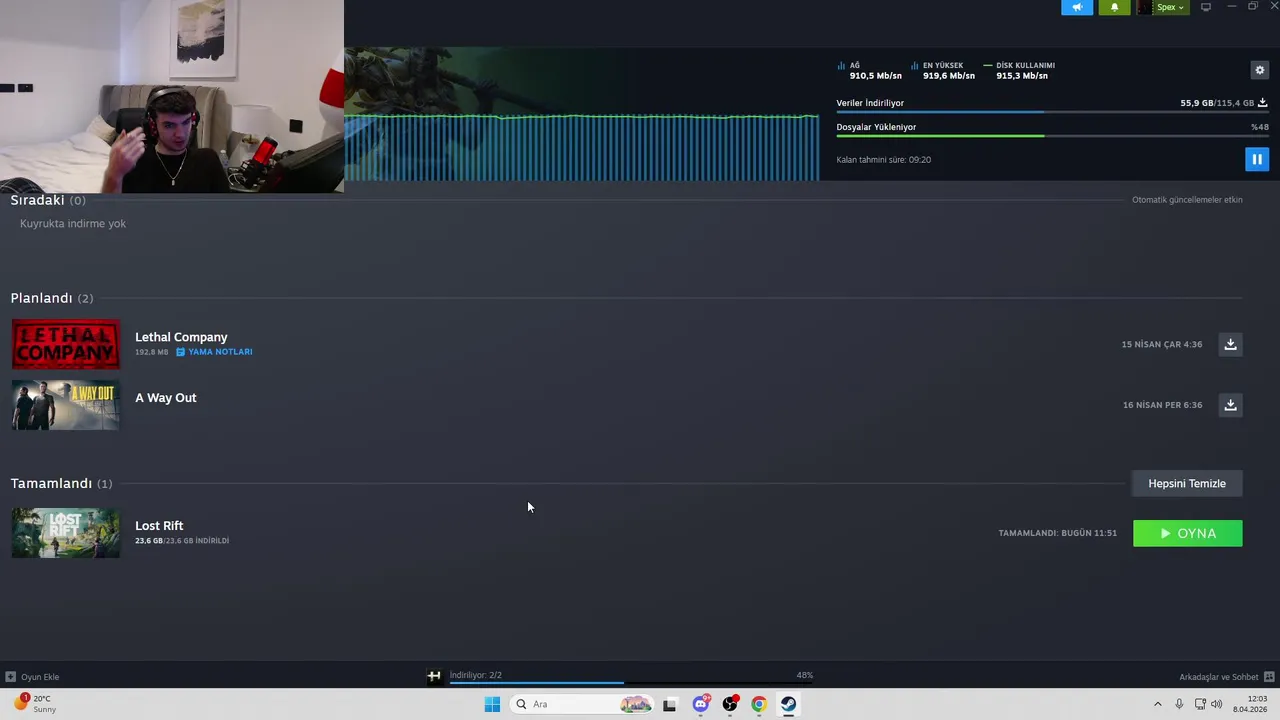The height and width of the screenshot is (720, 1280).
Task: Click the Steam announcements megaphone icon
Action: [1077, 7]
